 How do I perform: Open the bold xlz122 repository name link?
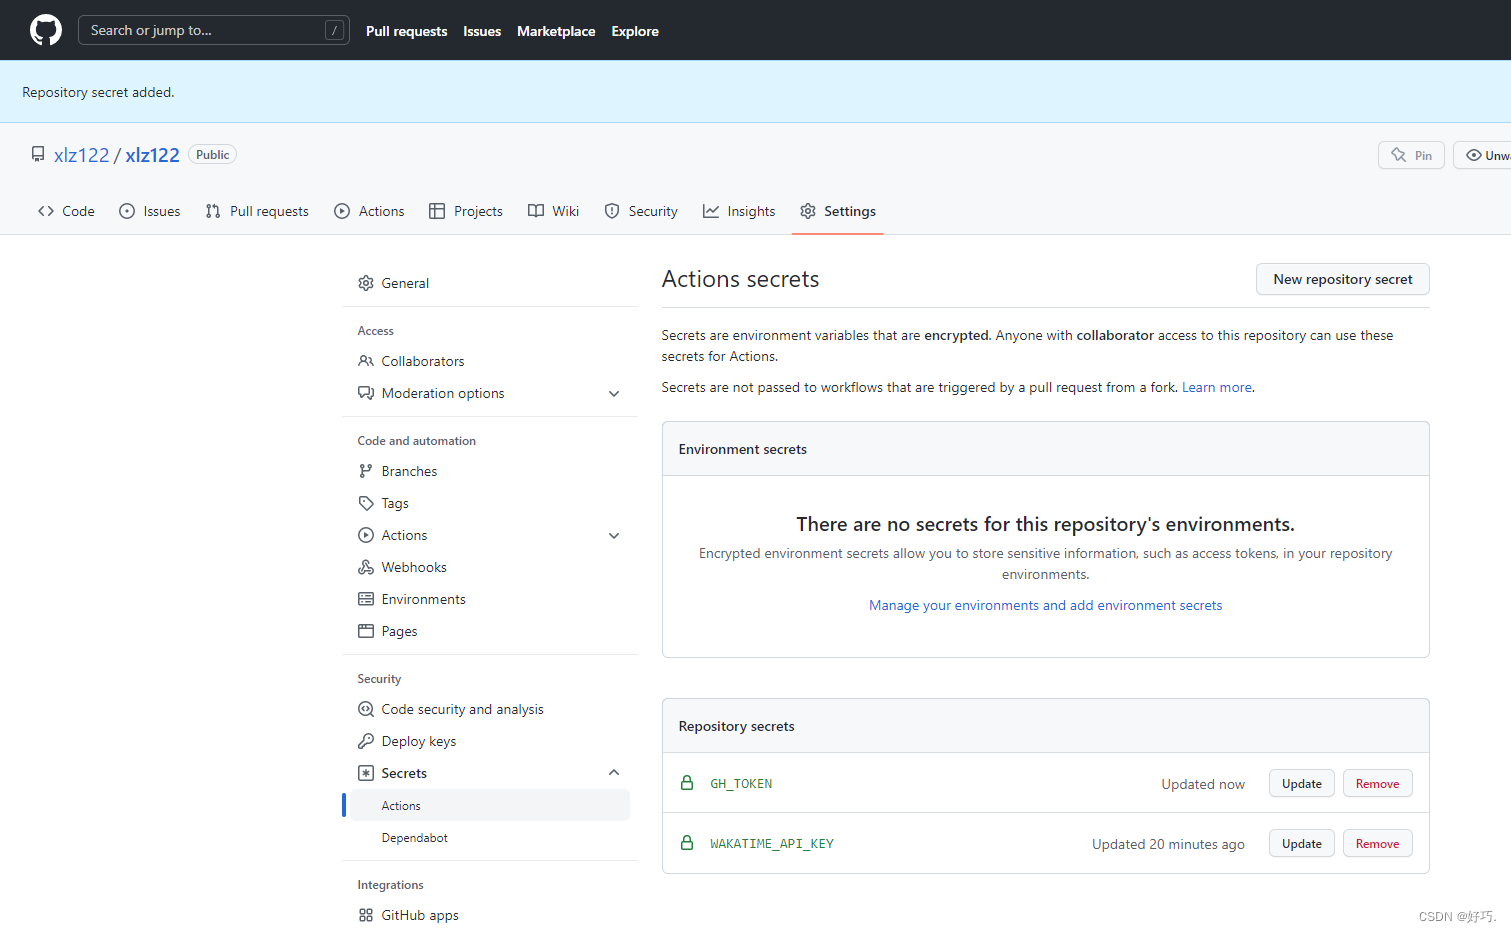(x=152, y=155)
